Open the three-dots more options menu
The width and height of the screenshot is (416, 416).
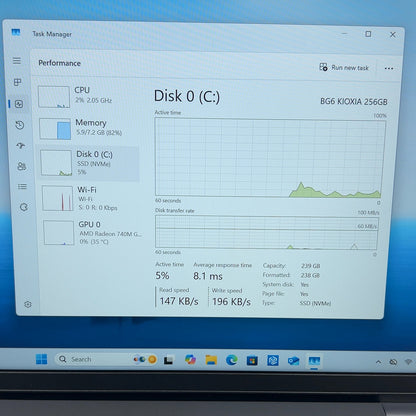pyautogui.click(x=389, y=68)
